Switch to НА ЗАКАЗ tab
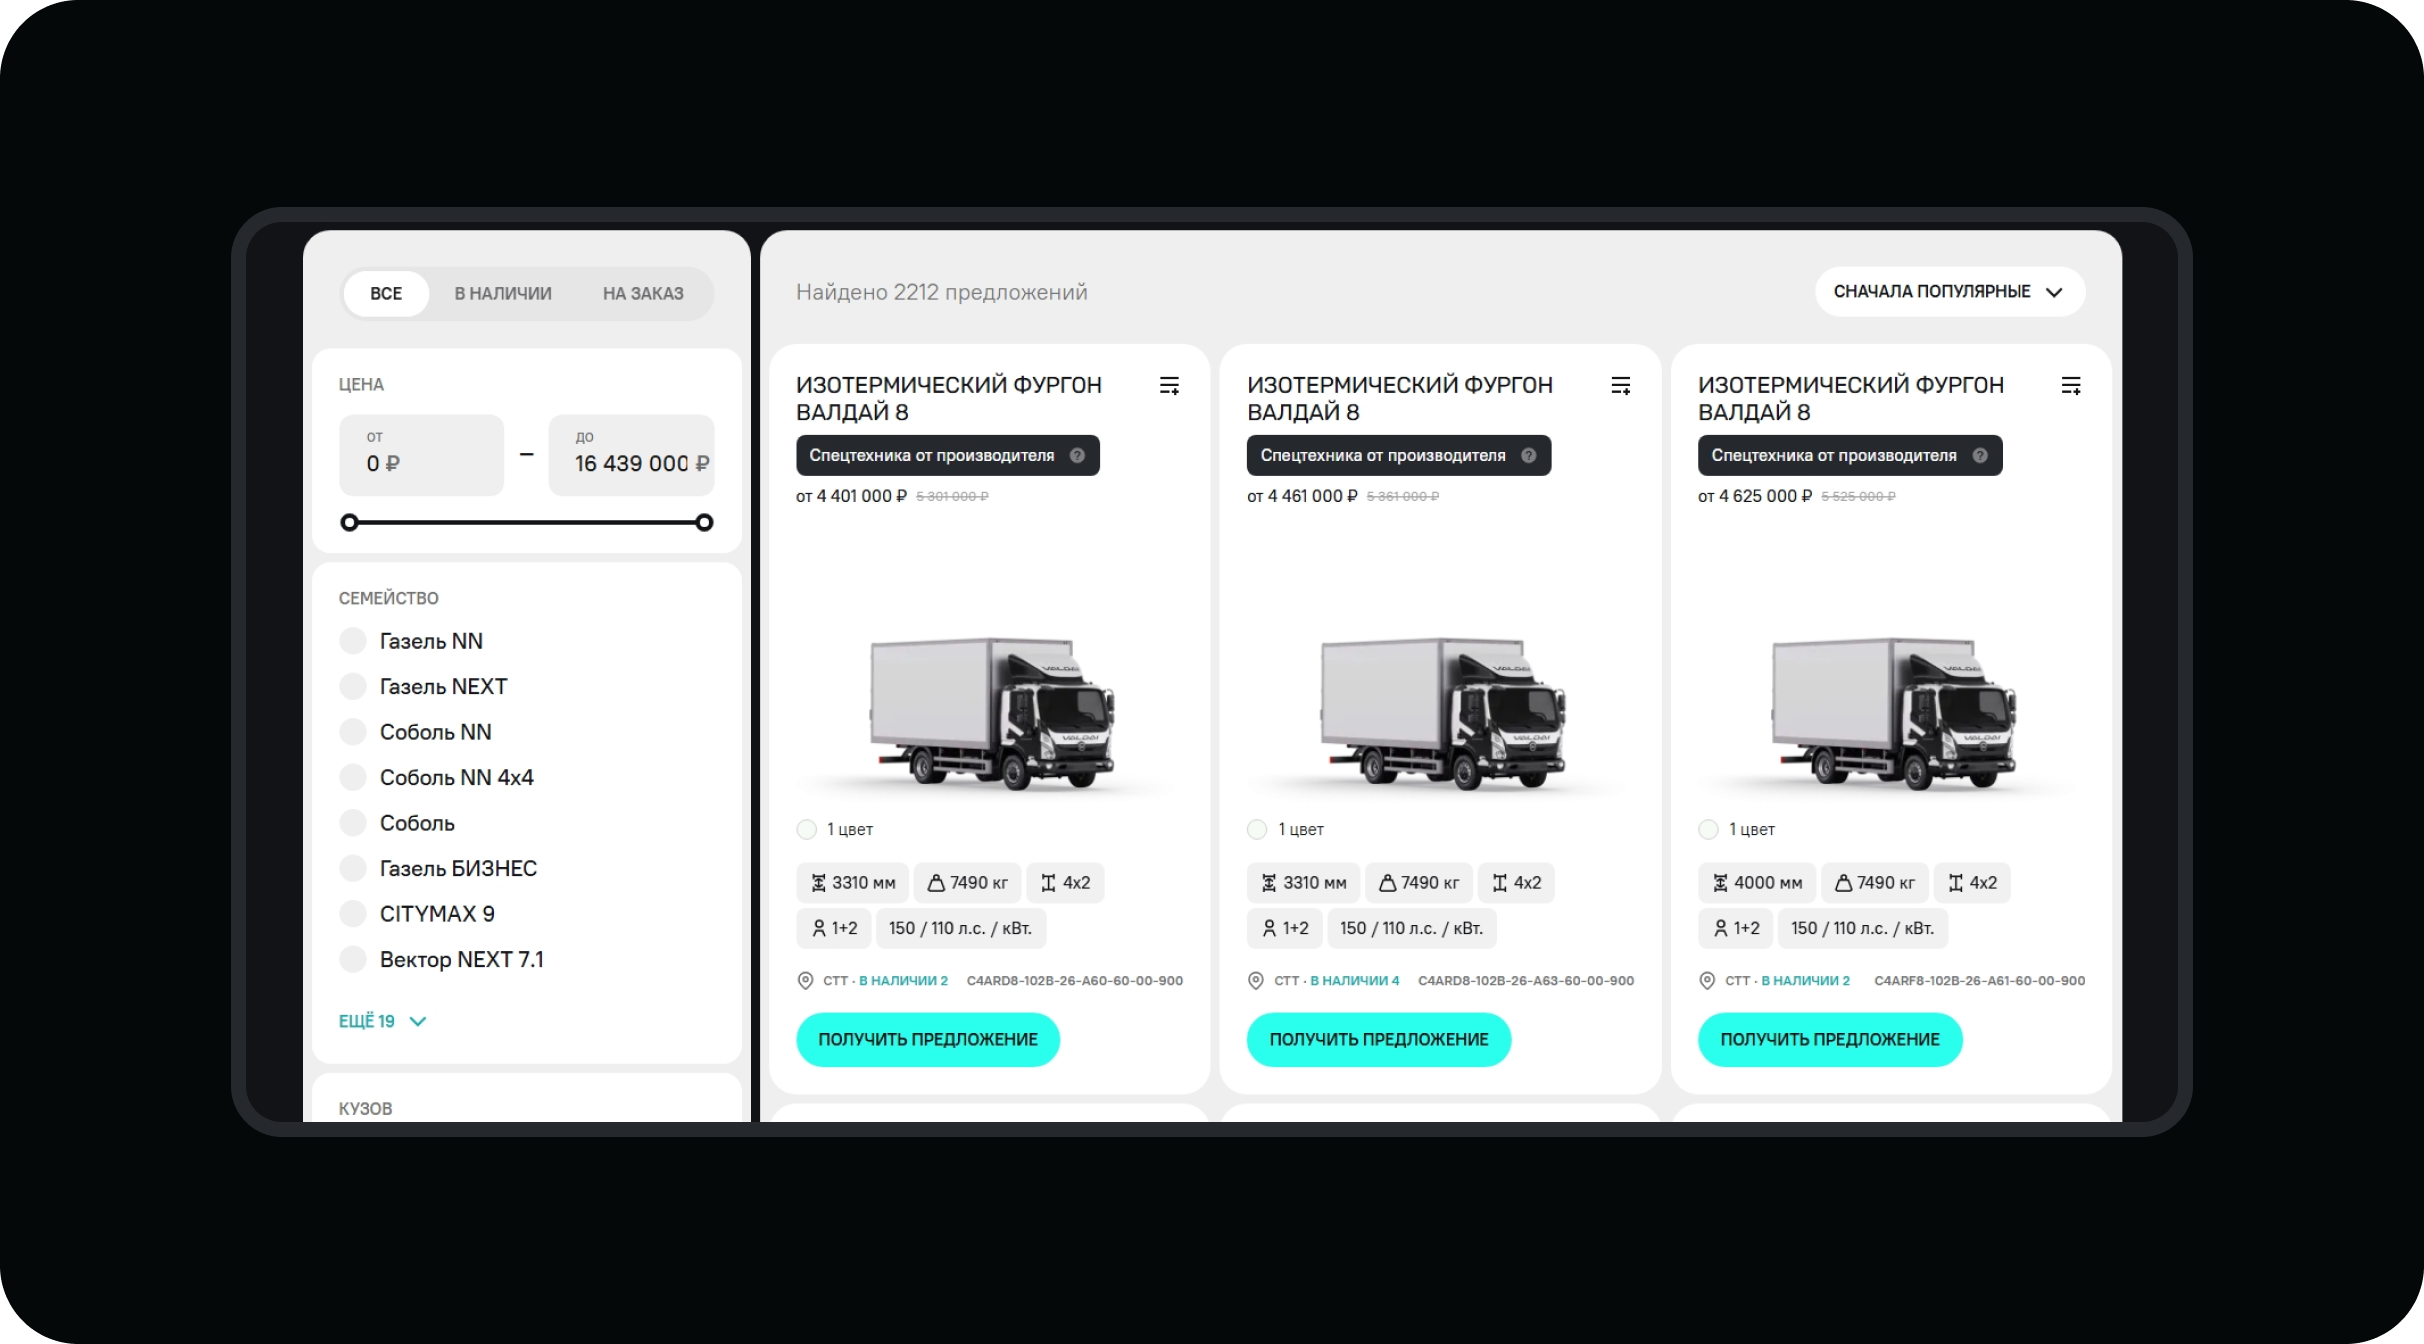Viewport: 2424px width, 1344px height. pyautogui.click(x=643, y=294)
